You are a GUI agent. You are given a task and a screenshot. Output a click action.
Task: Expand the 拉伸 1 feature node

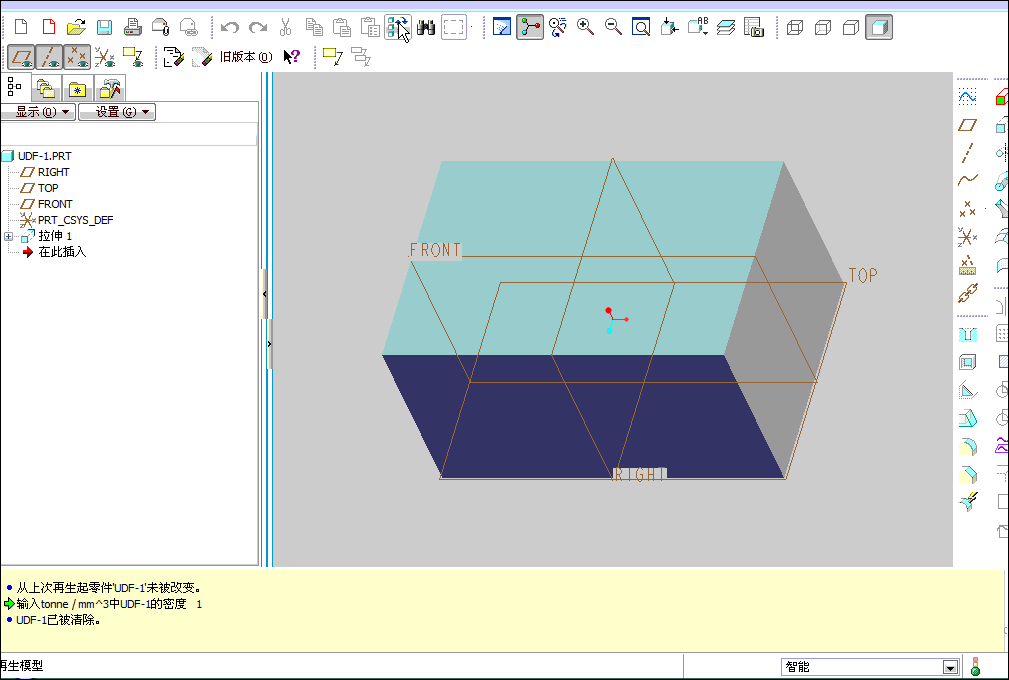[x=8, y=236]
